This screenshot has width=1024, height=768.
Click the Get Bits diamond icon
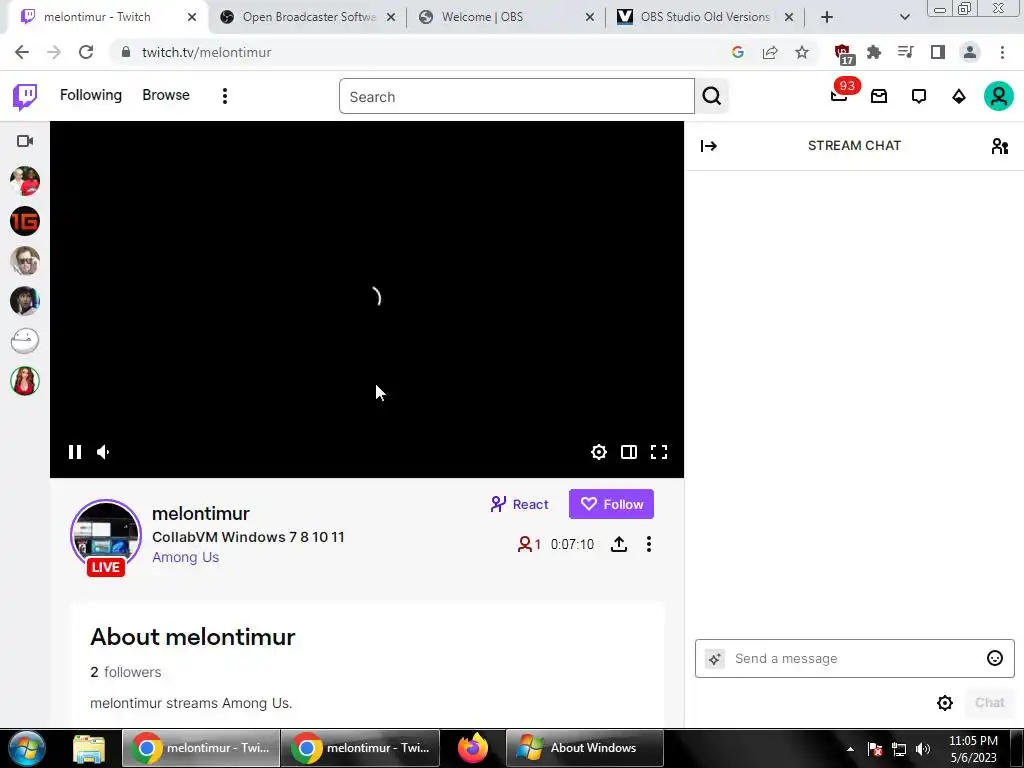959,97
